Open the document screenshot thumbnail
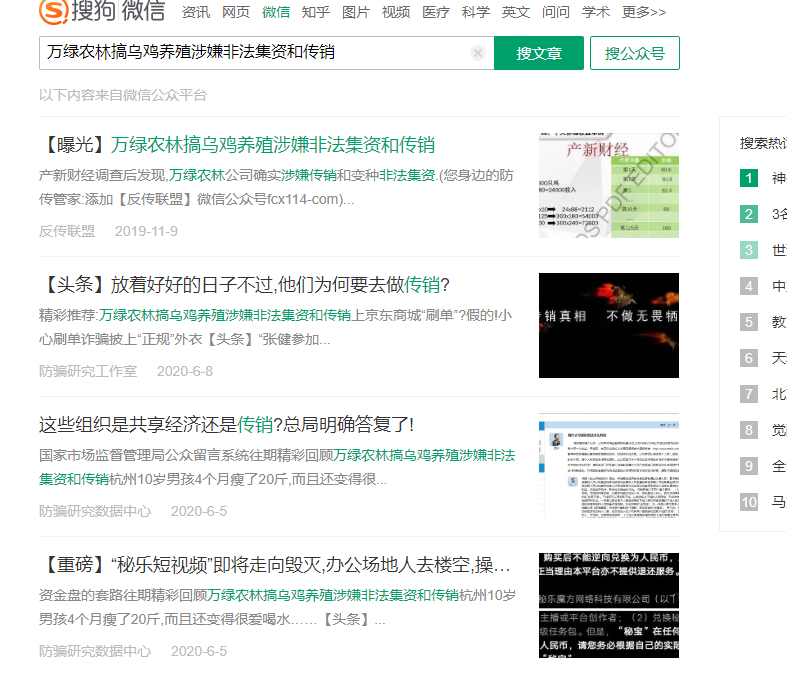 point(609,465)
